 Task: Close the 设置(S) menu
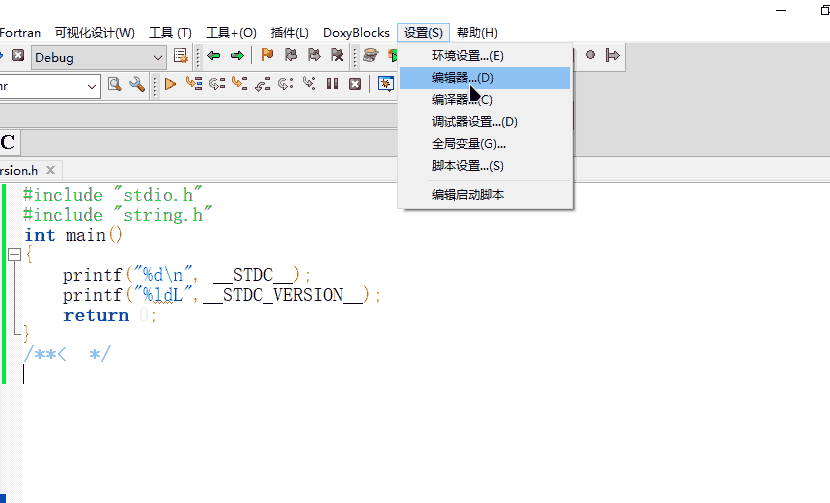tap(423, 33)
